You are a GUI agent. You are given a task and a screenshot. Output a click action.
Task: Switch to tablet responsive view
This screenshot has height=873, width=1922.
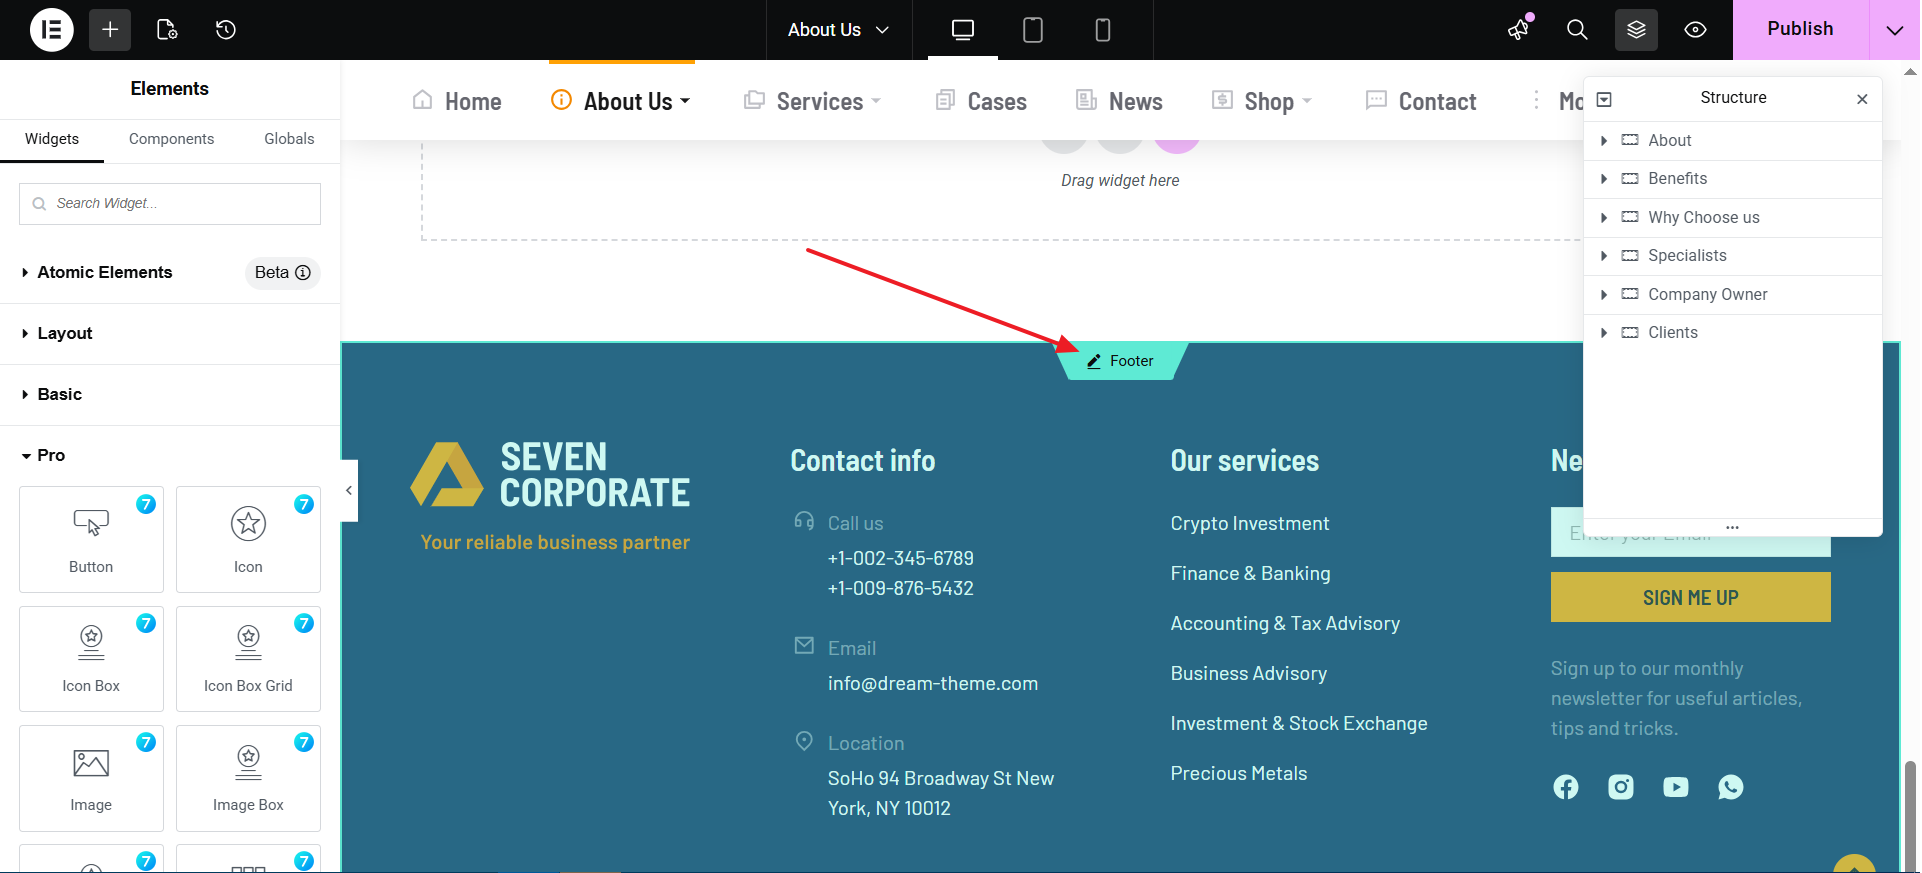(x=1033, y=30)
